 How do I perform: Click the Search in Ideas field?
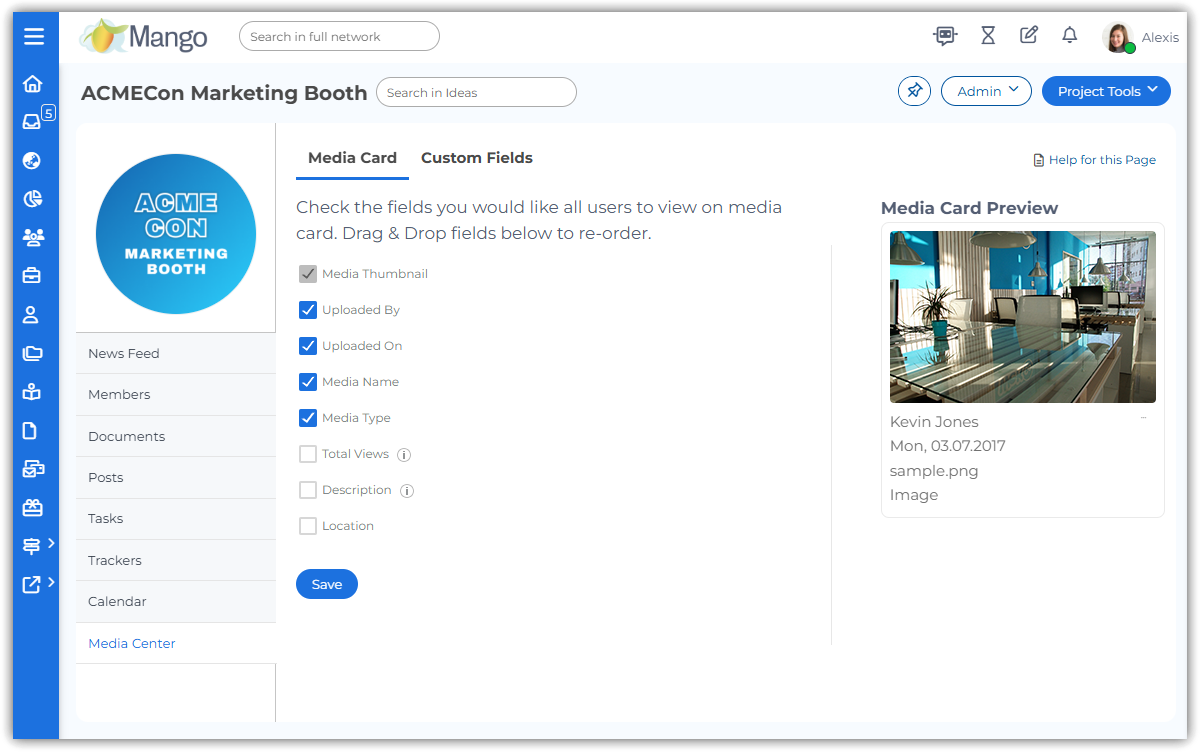[x=476, y=92]
